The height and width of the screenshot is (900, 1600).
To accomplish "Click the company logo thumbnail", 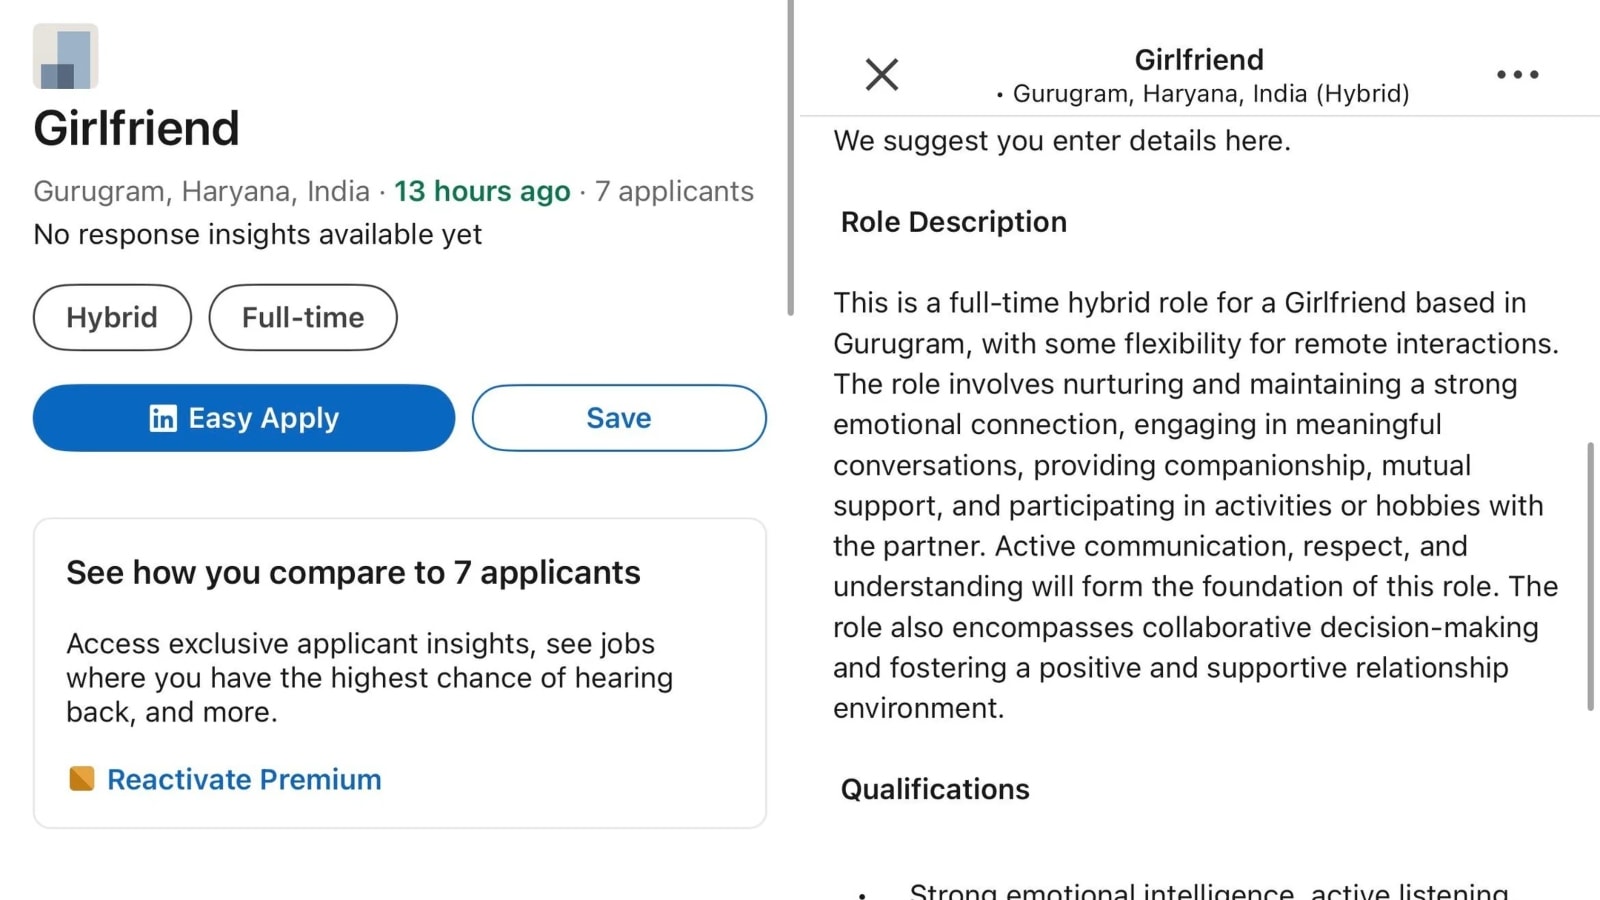I will coord(65,57).
